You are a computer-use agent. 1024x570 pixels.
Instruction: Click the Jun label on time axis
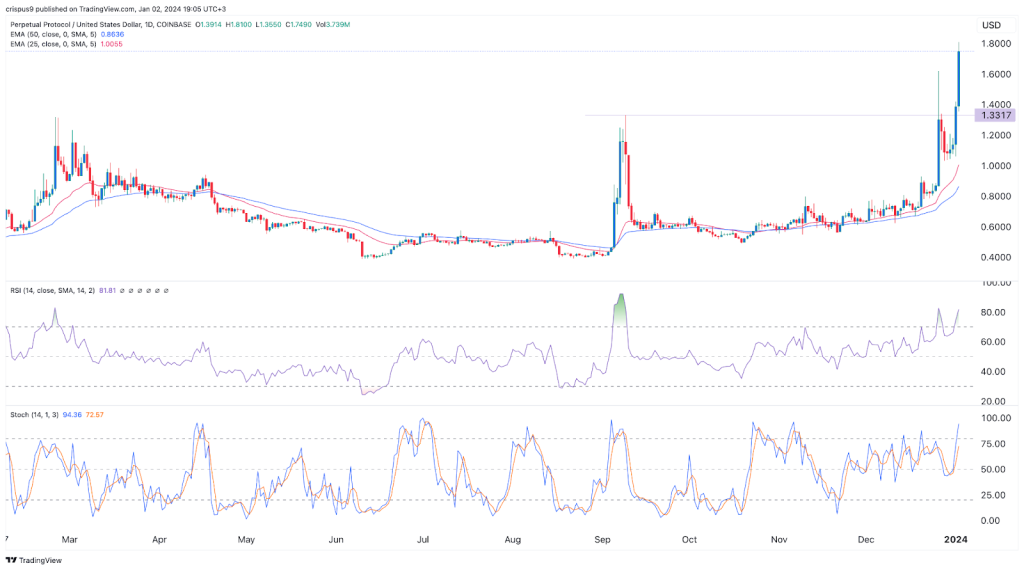pos(336,540)
